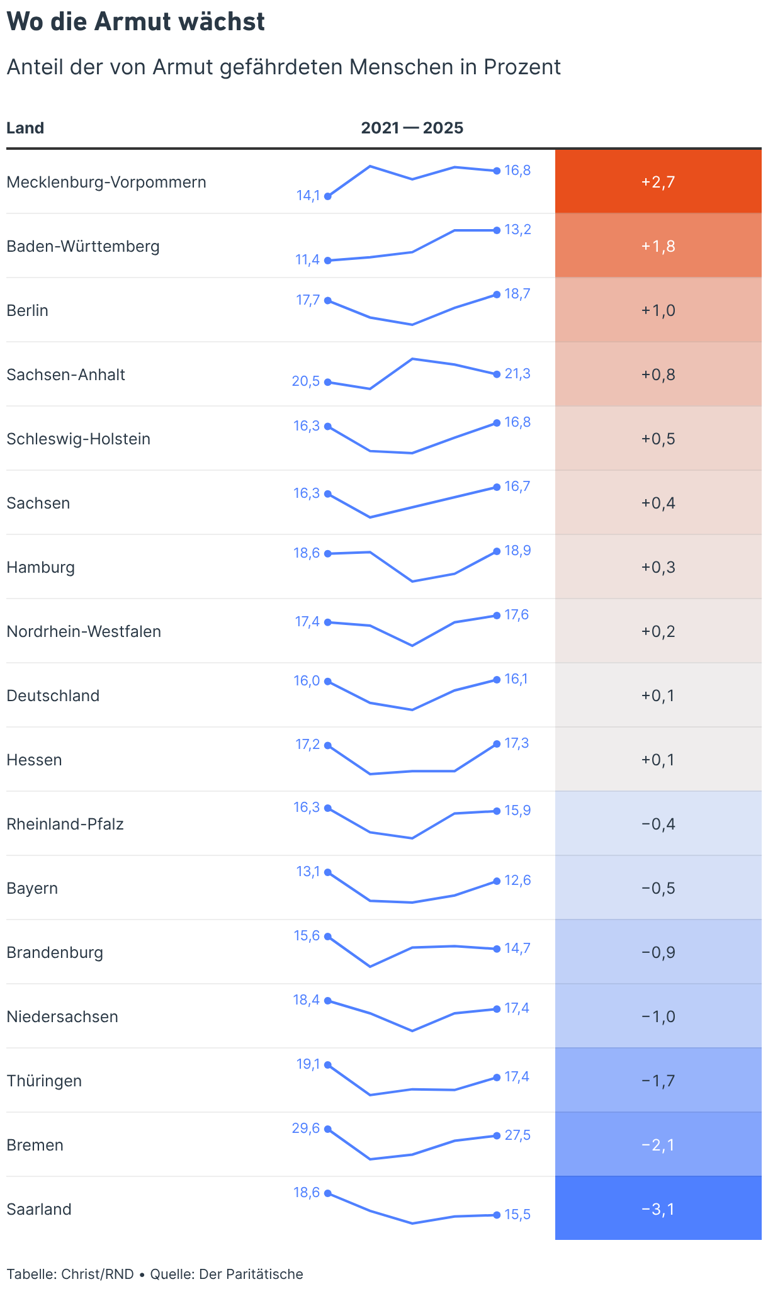Click the Berlin row label
The width and height of the screenshot is (768, 1289).
point(27,310)
